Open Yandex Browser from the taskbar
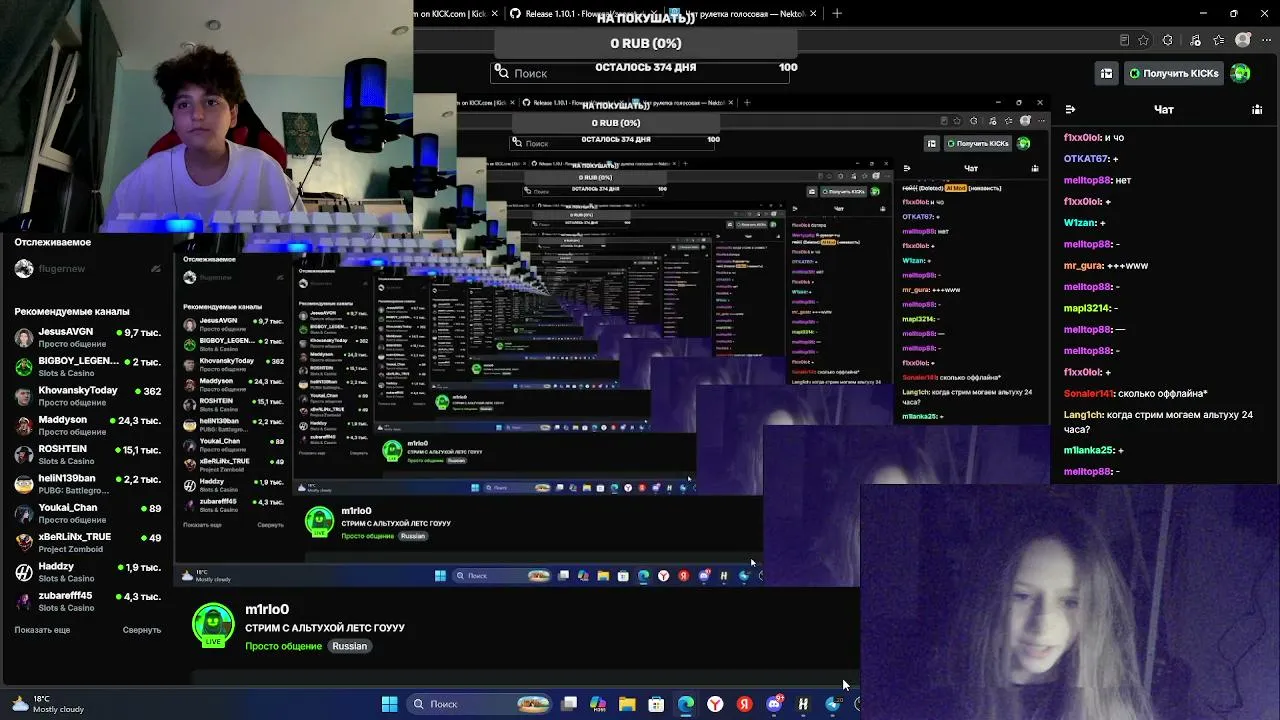The height and width of the screenshot is (720, 1280). [x=715, y=704]
